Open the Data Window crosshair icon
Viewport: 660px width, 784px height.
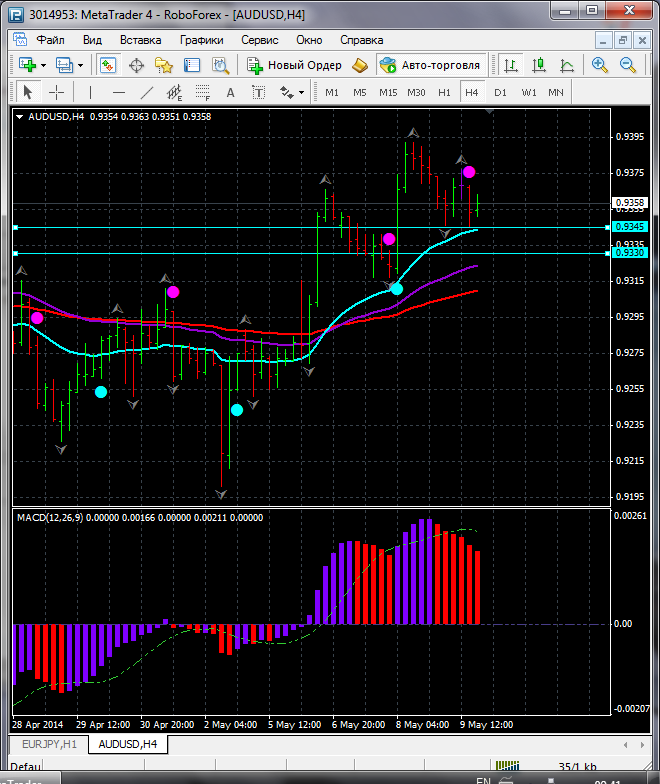tap(136, 65)
